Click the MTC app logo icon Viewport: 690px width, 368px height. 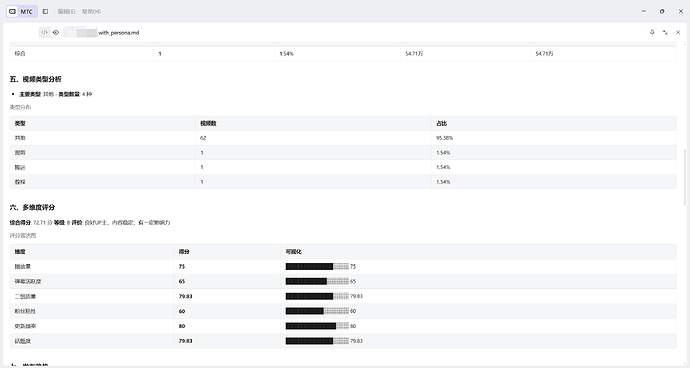[13, 11]
